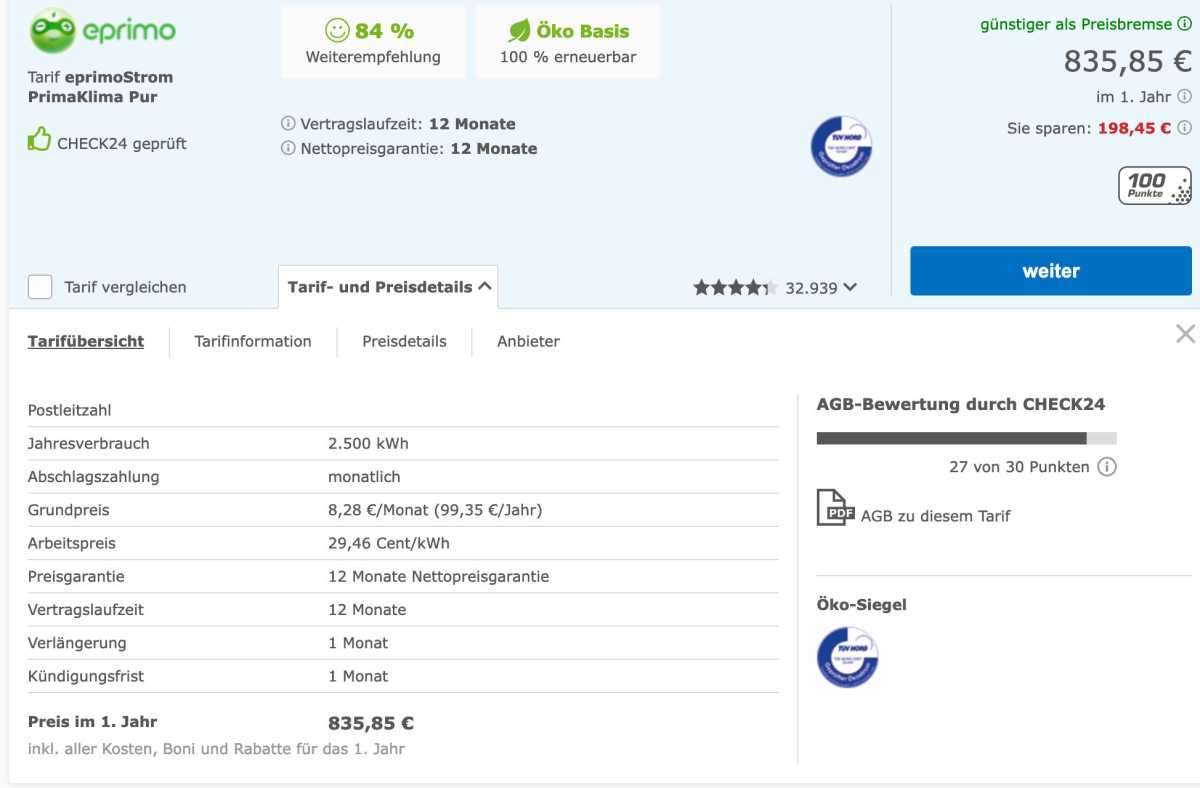
Task: Click the PDF document icon
Action: [835, 508]
